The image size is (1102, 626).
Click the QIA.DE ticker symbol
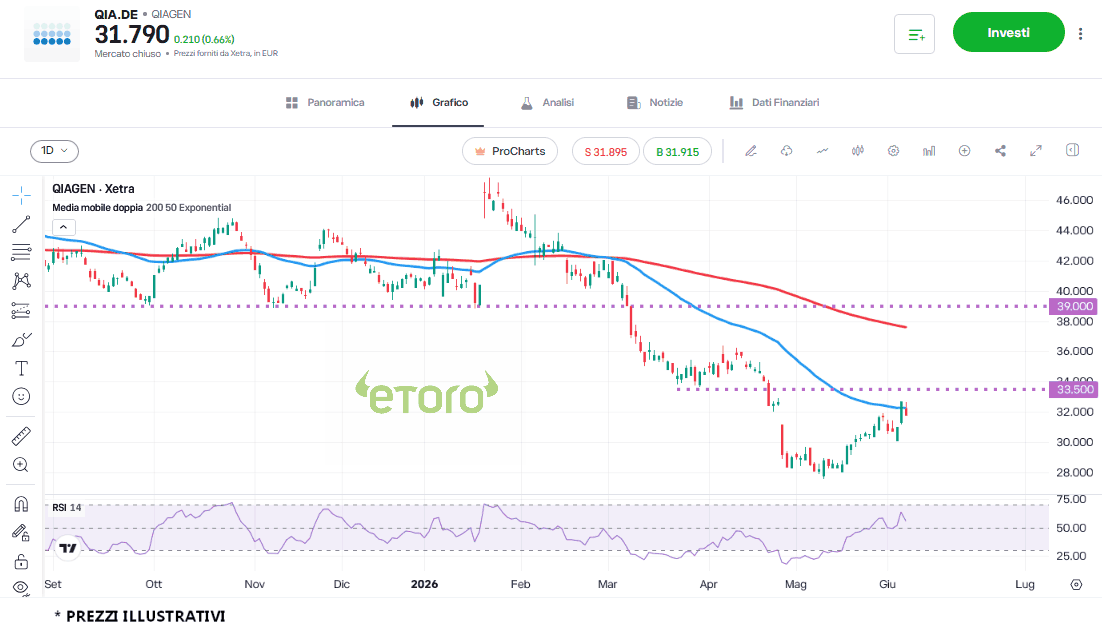[116, 14]
